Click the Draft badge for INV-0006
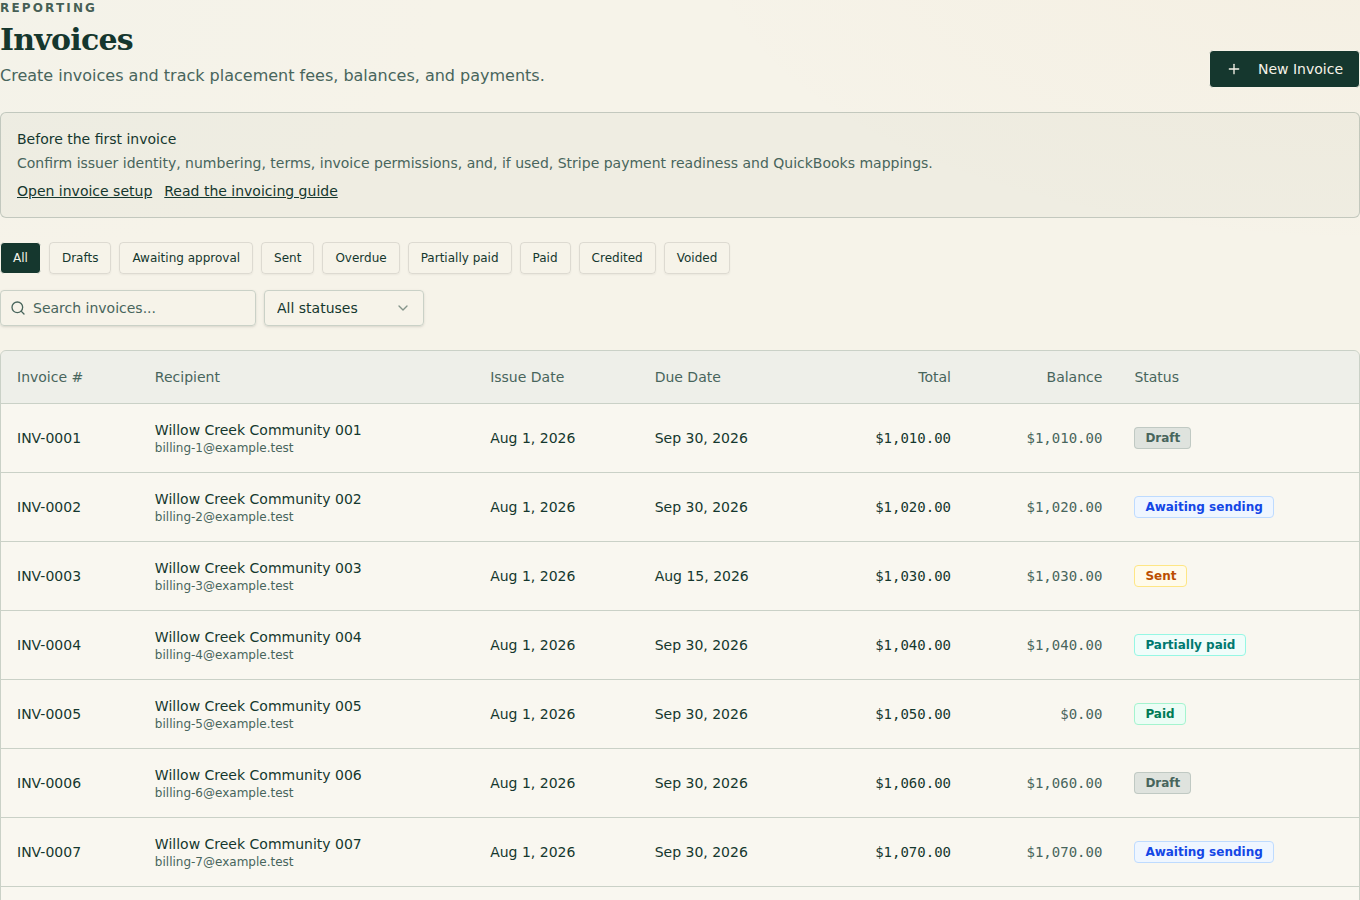Screen dimensions: 1360x900 (x=1162, y=783)
